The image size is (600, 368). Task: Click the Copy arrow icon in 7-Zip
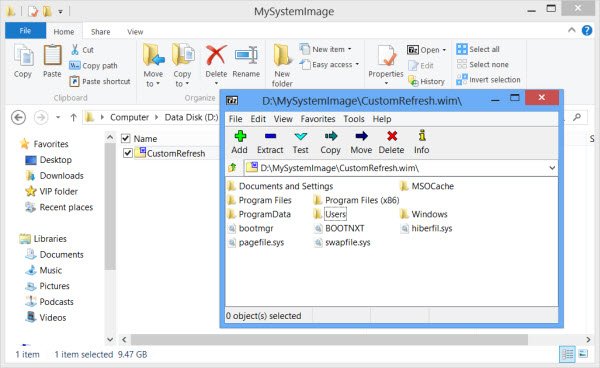pos(331,136)
